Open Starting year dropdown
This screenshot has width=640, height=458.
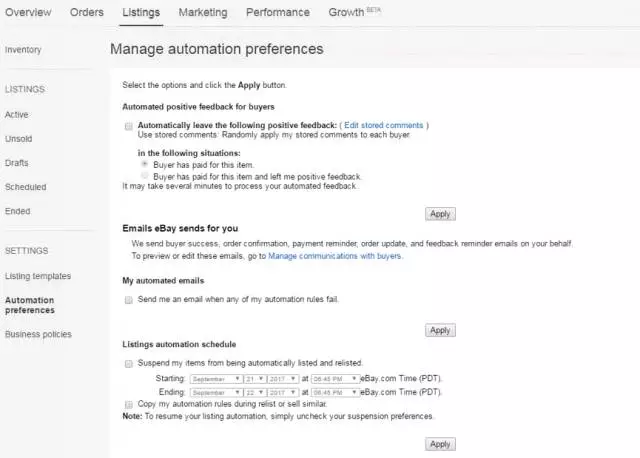click(283, 379)
